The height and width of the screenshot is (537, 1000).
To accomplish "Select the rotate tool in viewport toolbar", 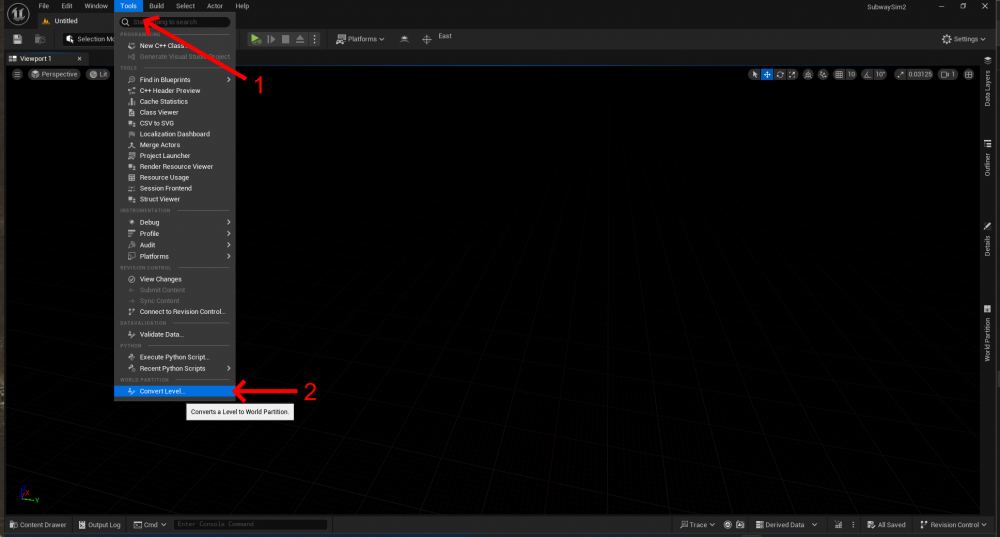I will [x=780, y=74].
